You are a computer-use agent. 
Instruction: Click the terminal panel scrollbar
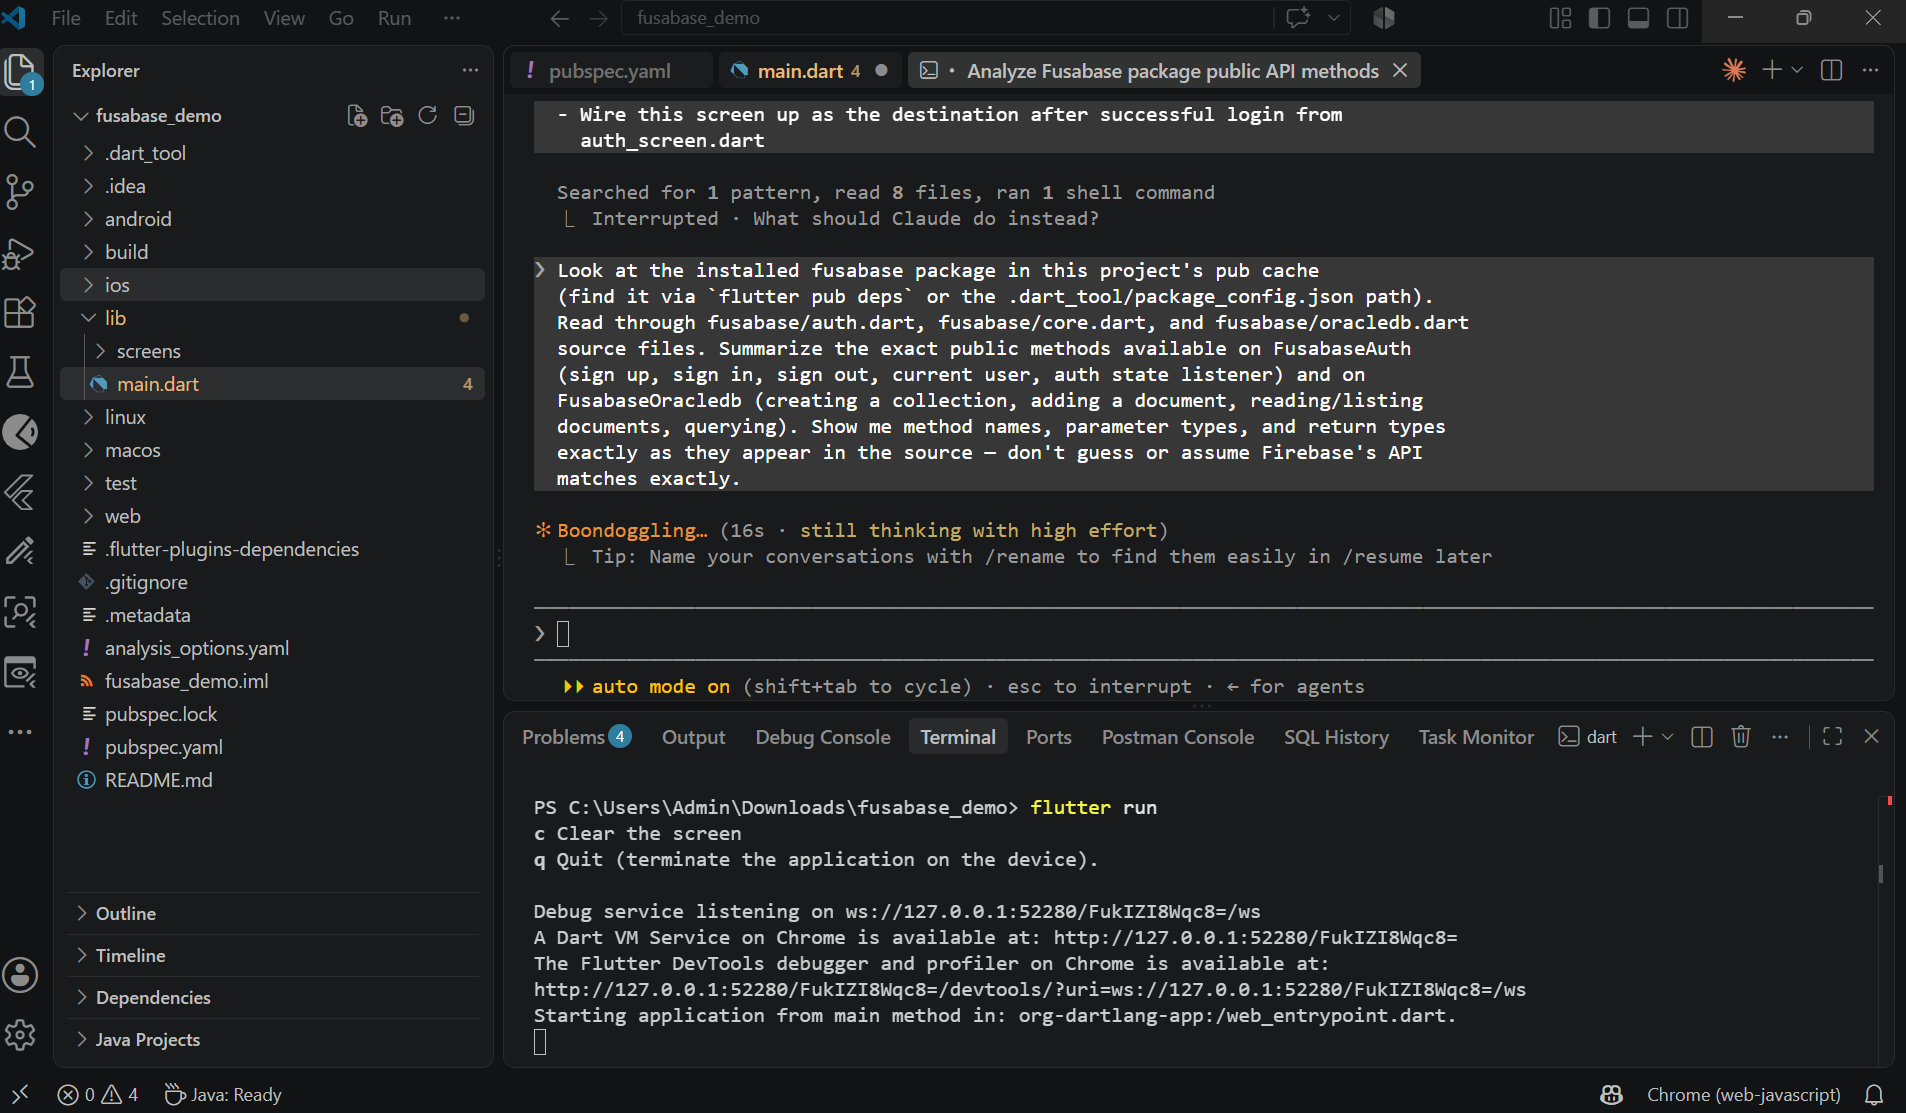(1881, 873)
